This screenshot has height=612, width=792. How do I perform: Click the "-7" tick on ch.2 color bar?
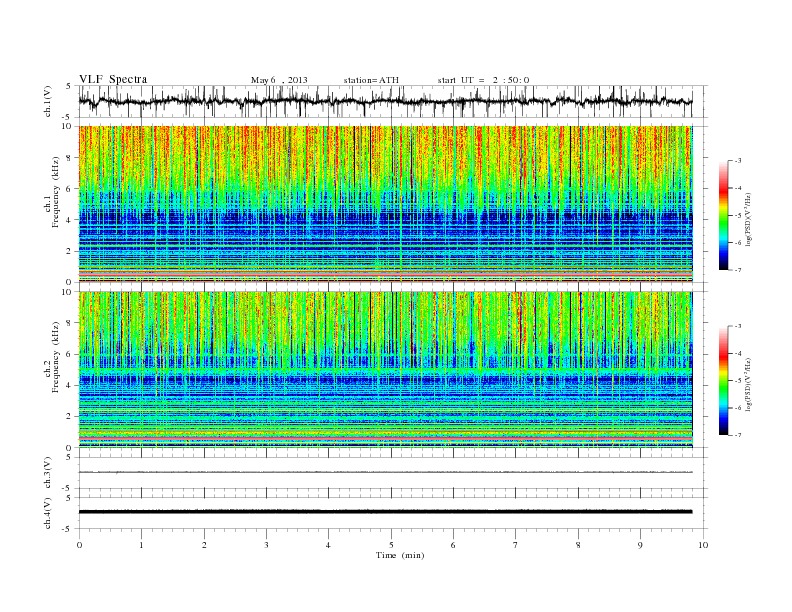[738, 435]
